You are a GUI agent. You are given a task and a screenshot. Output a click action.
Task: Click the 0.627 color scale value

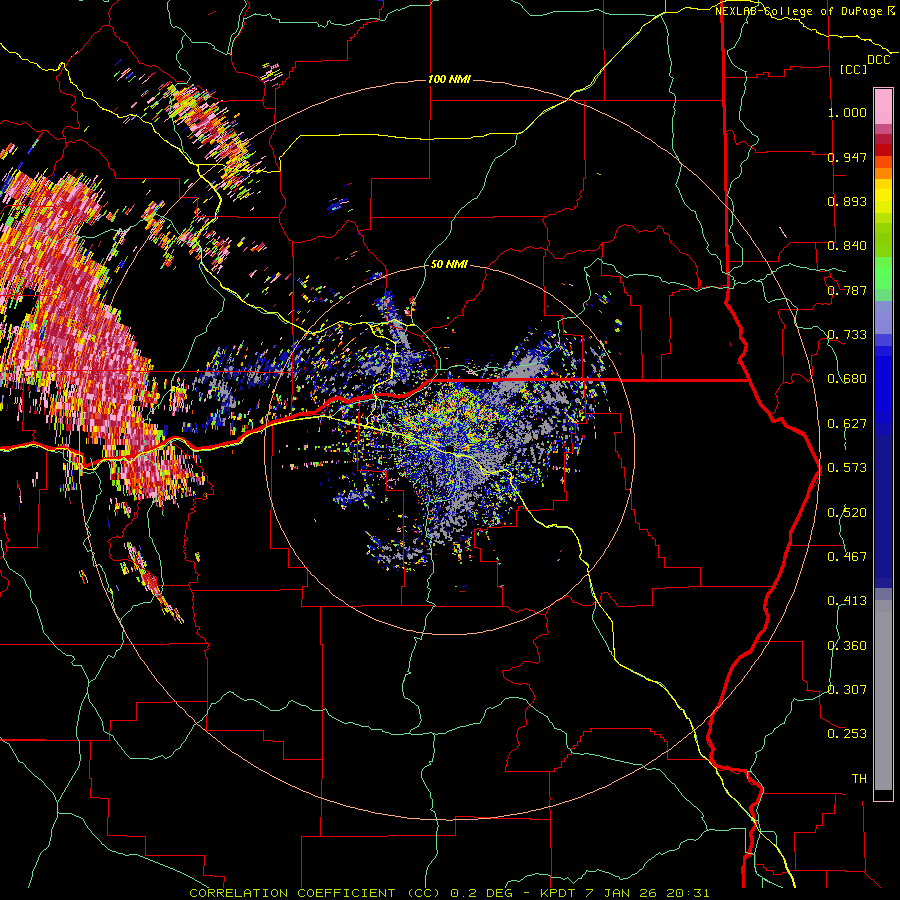point(847,424)
